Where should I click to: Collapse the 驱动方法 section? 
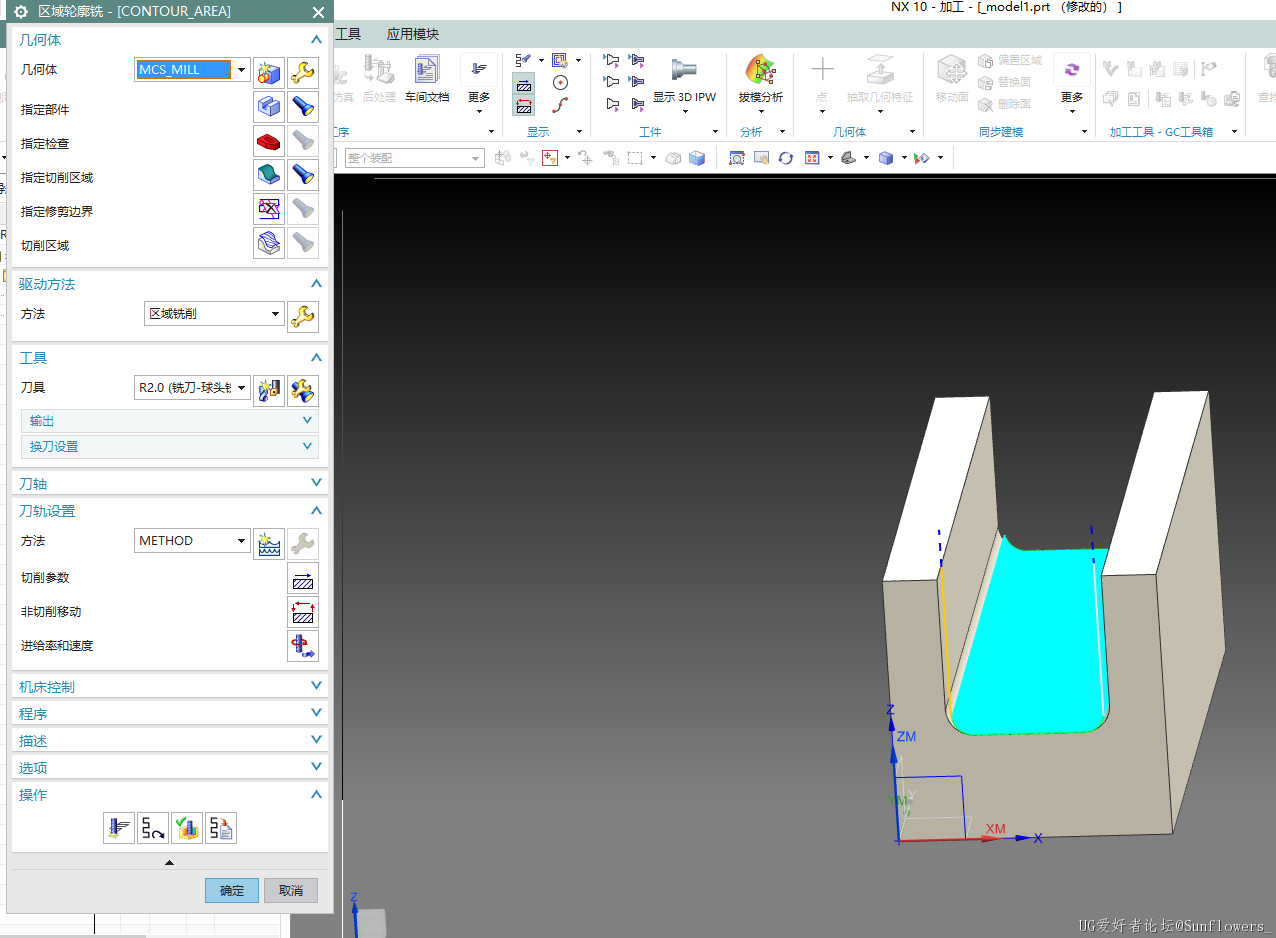(316, 283)
